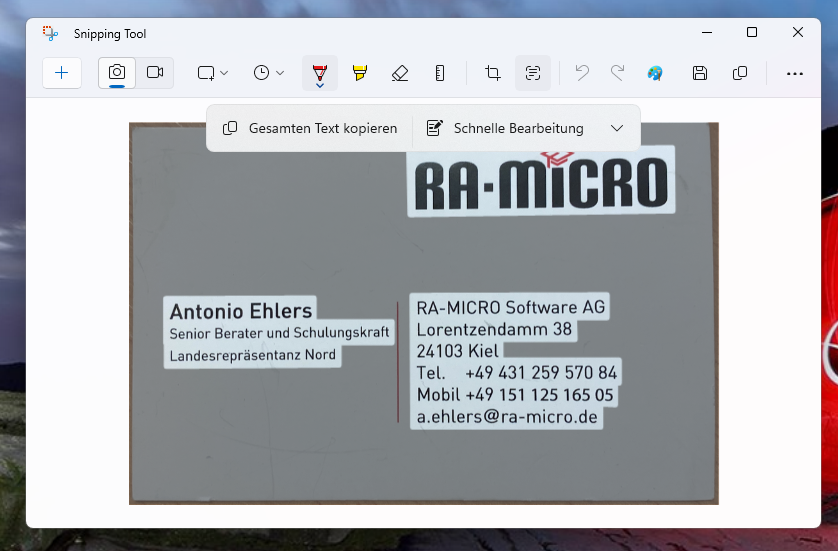Expand chevron next to Schnelle Bearbeitung
838x551 pixels.
point(617,128)
